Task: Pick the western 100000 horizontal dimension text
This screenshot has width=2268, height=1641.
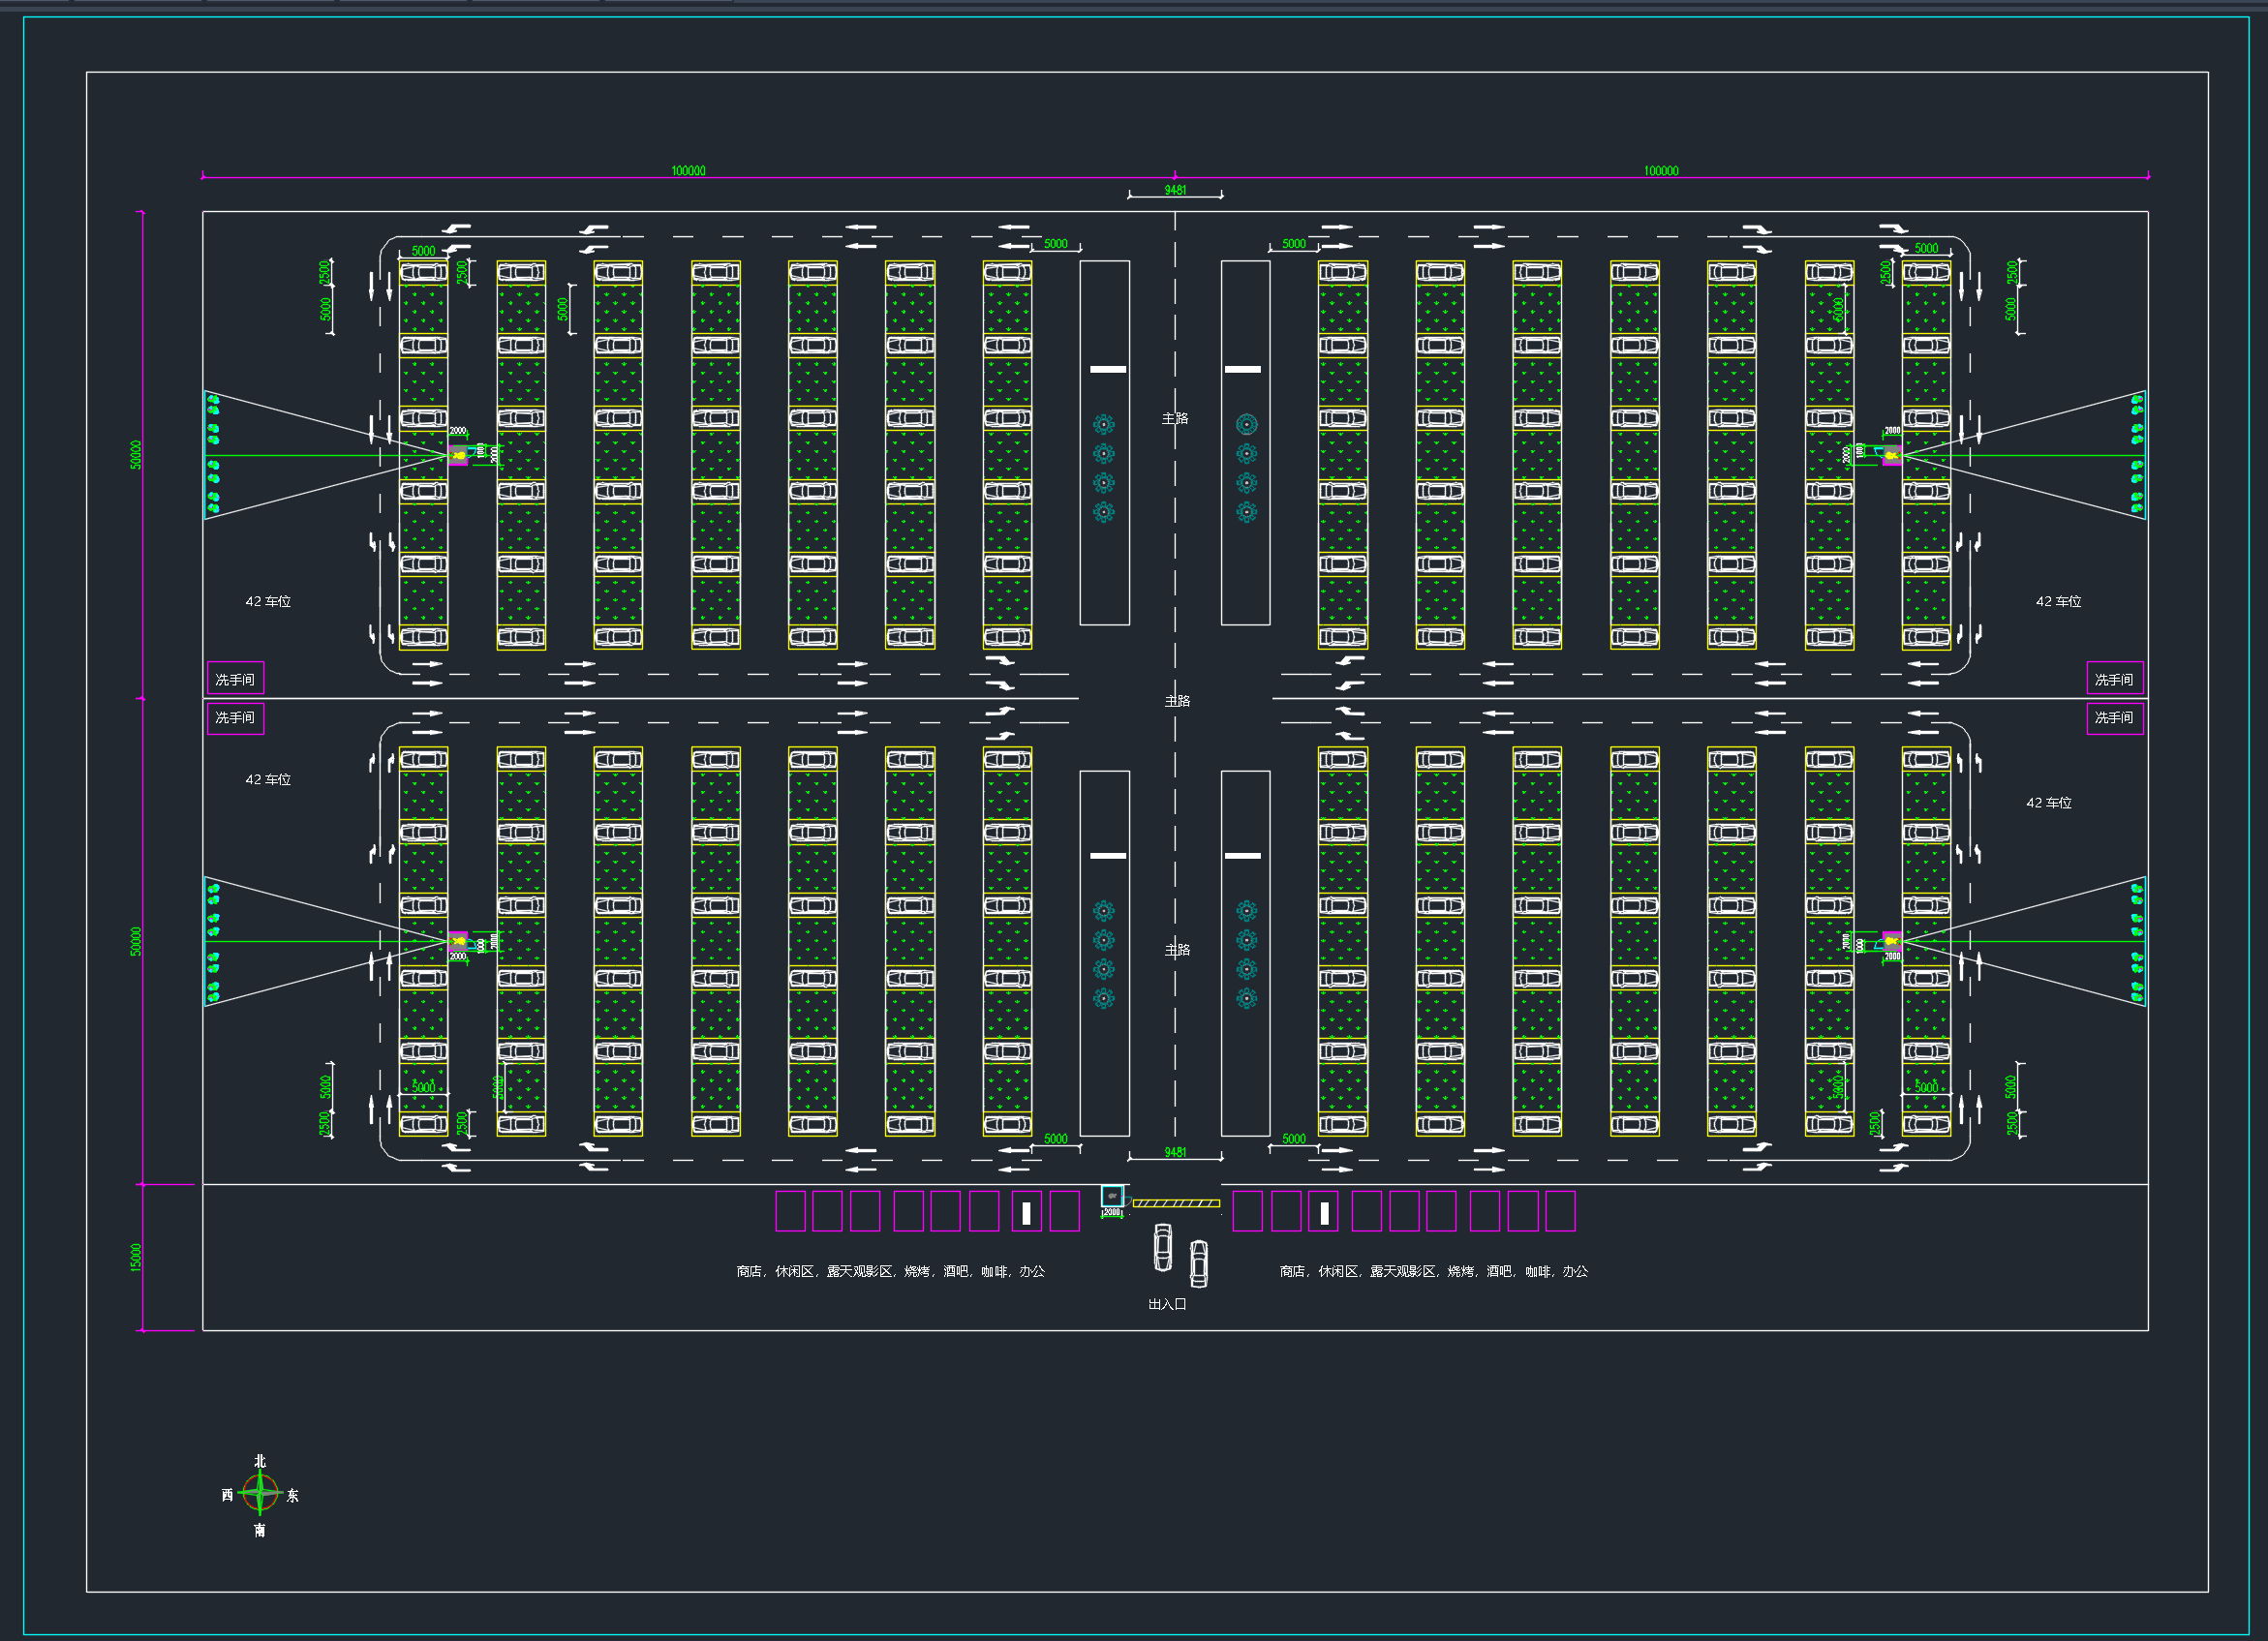Action: (688, 171)
